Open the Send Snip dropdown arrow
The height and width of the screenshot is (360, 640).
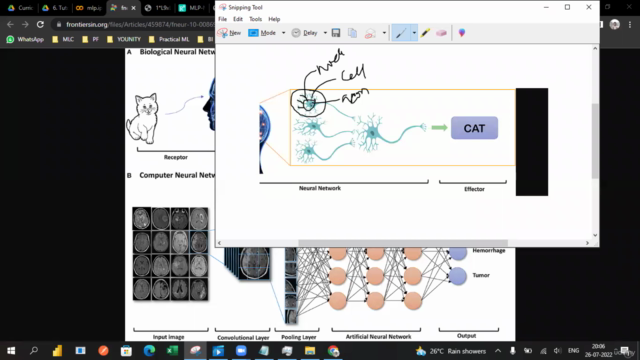click(x=384, y=33)
